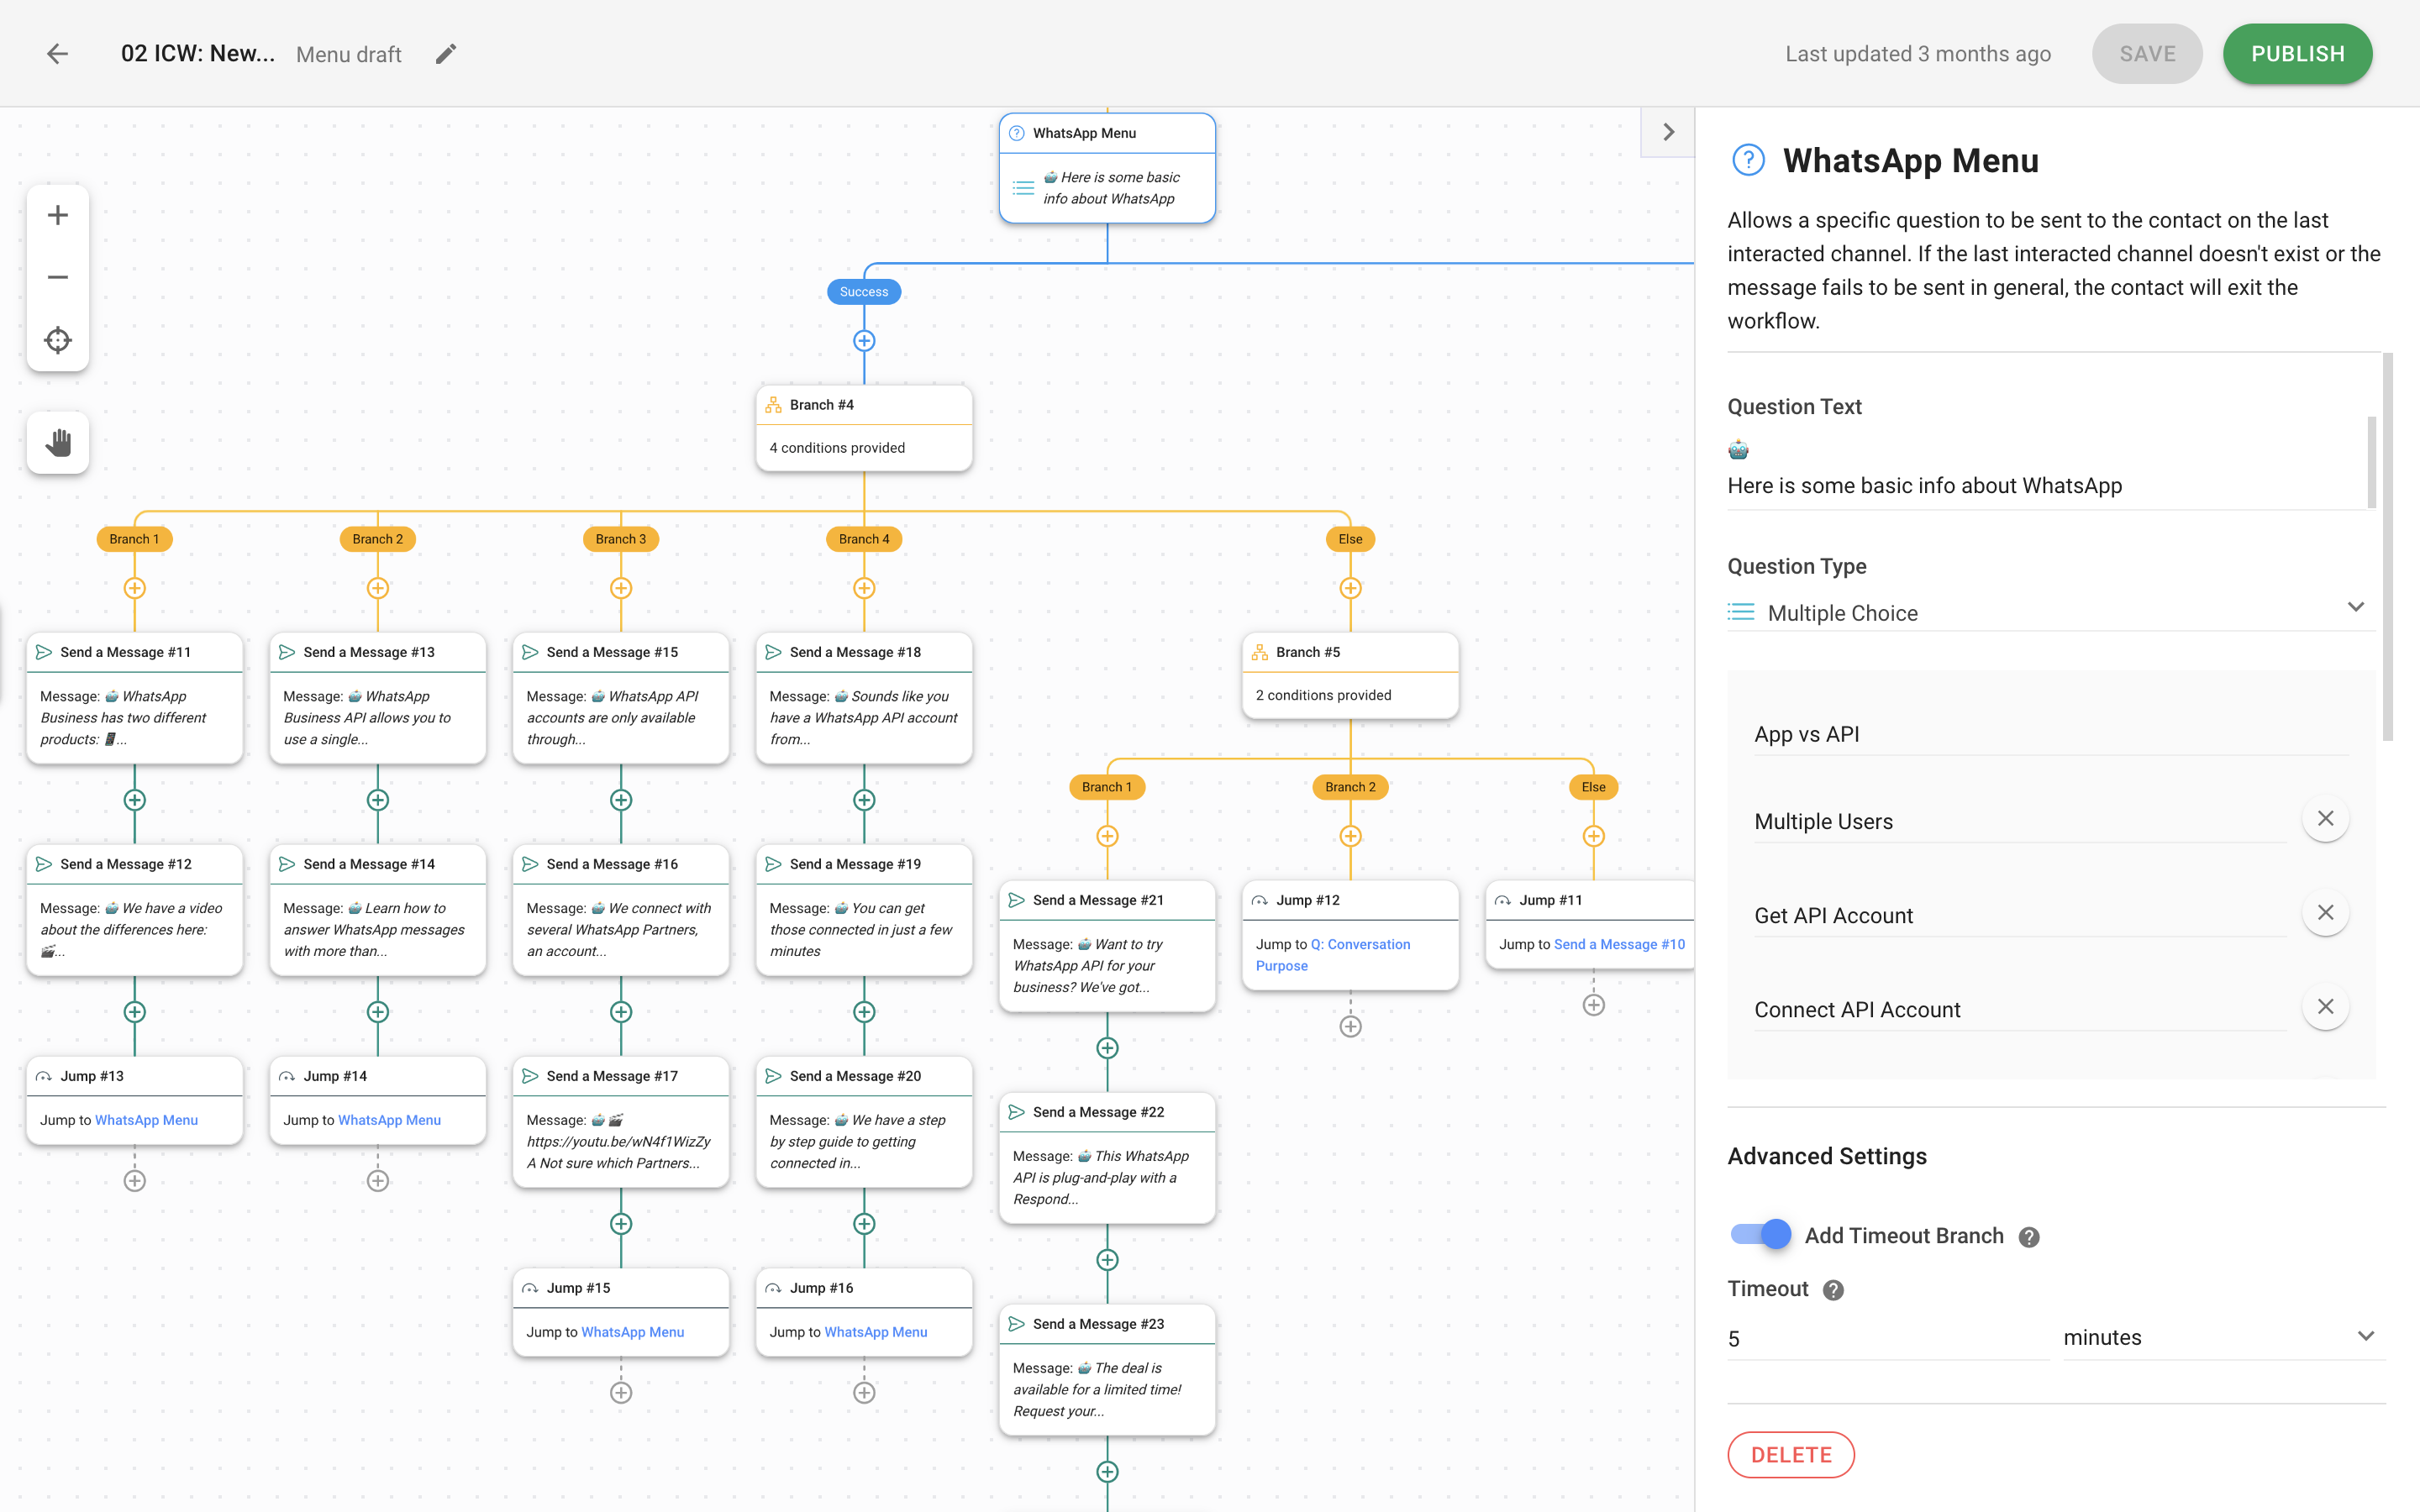Recenter canvas with crosshair icon
2420x1512 pixels.
coord(58,340)
